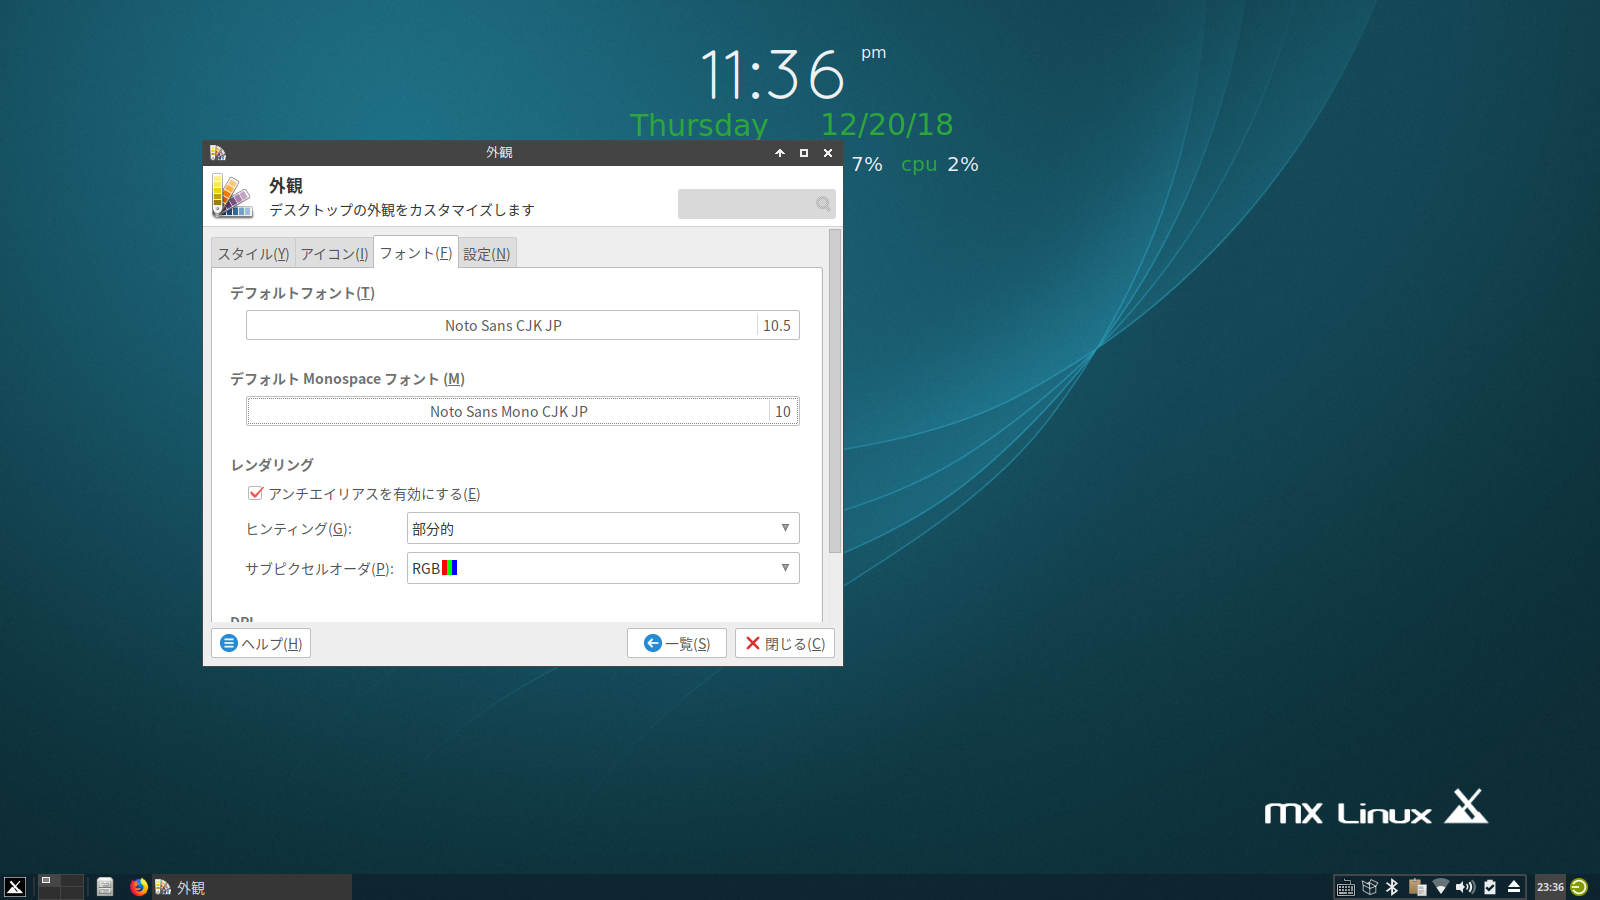The image size is (1600, 900).
Task: Open the wireless network tray icon
Action: pyautogui.click(x=1441, y=887)
